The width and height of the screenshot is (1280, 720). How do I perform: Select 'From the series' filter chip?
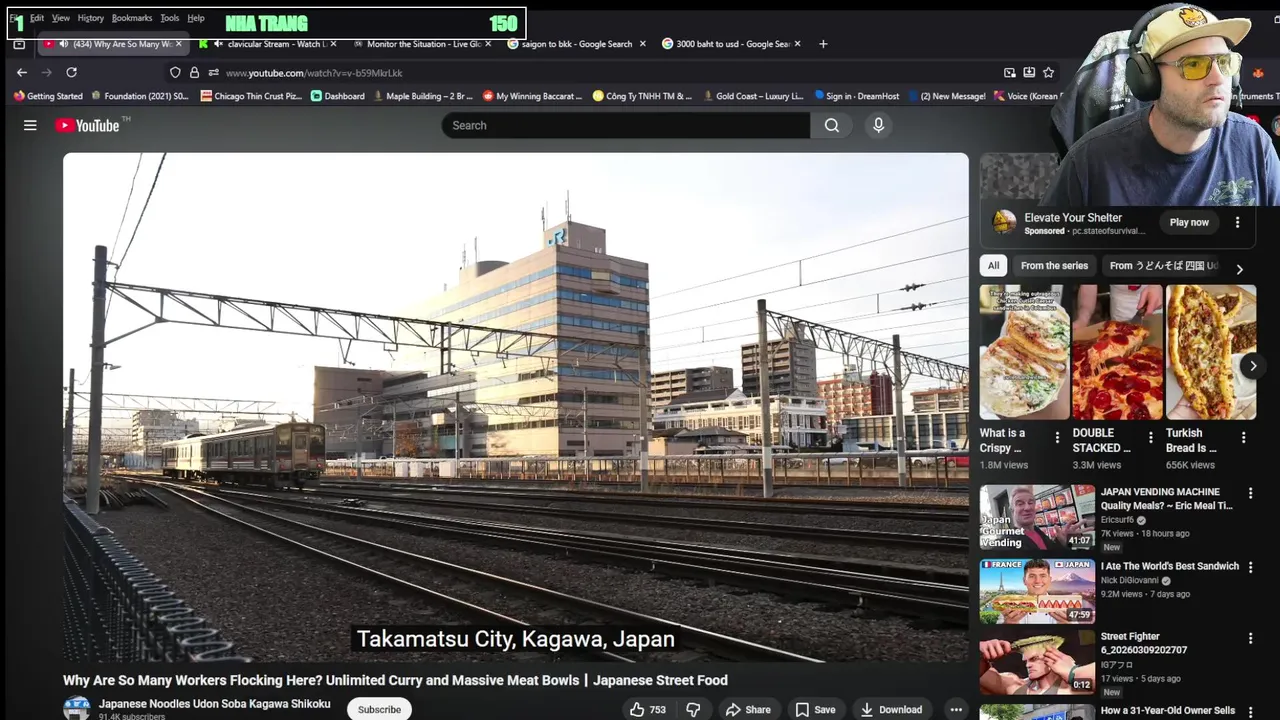(1054, 265)
